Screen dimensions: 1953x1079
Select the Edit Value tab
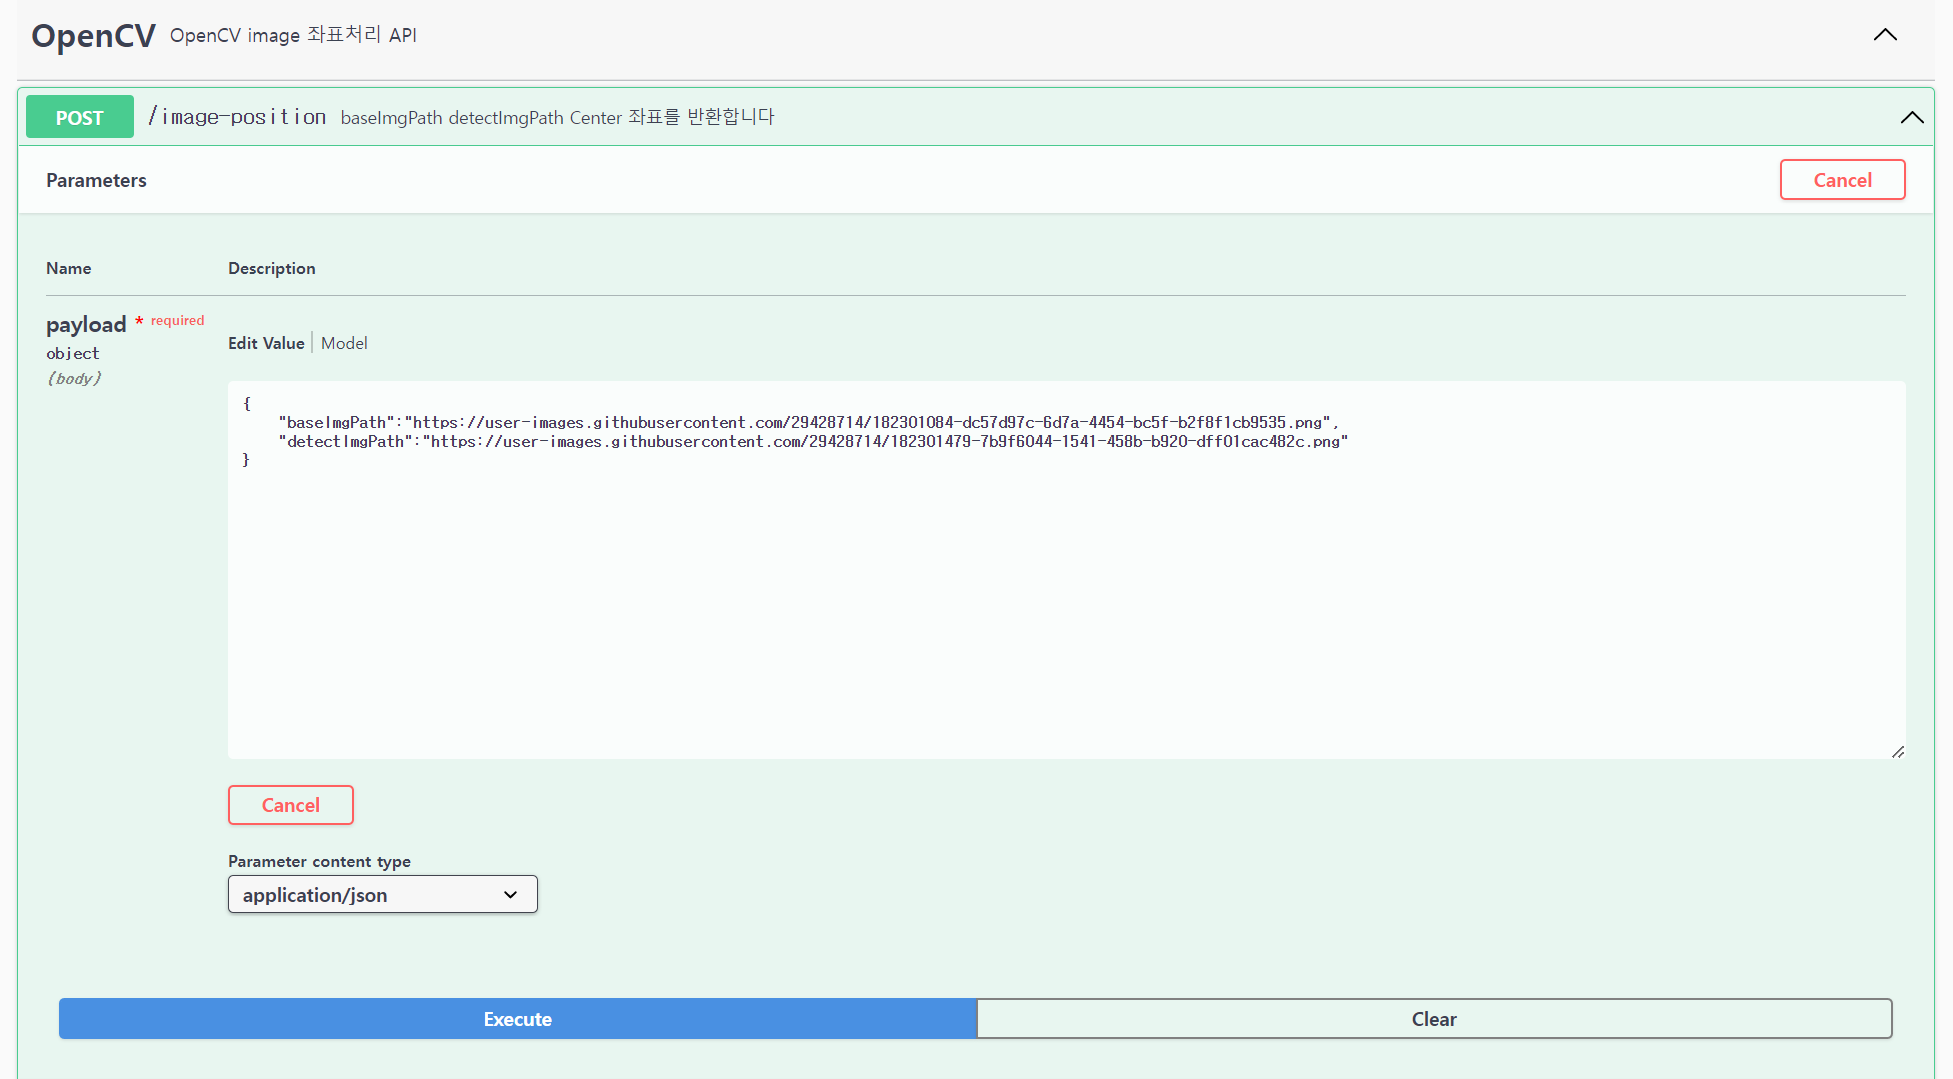(x=266, y=343)
